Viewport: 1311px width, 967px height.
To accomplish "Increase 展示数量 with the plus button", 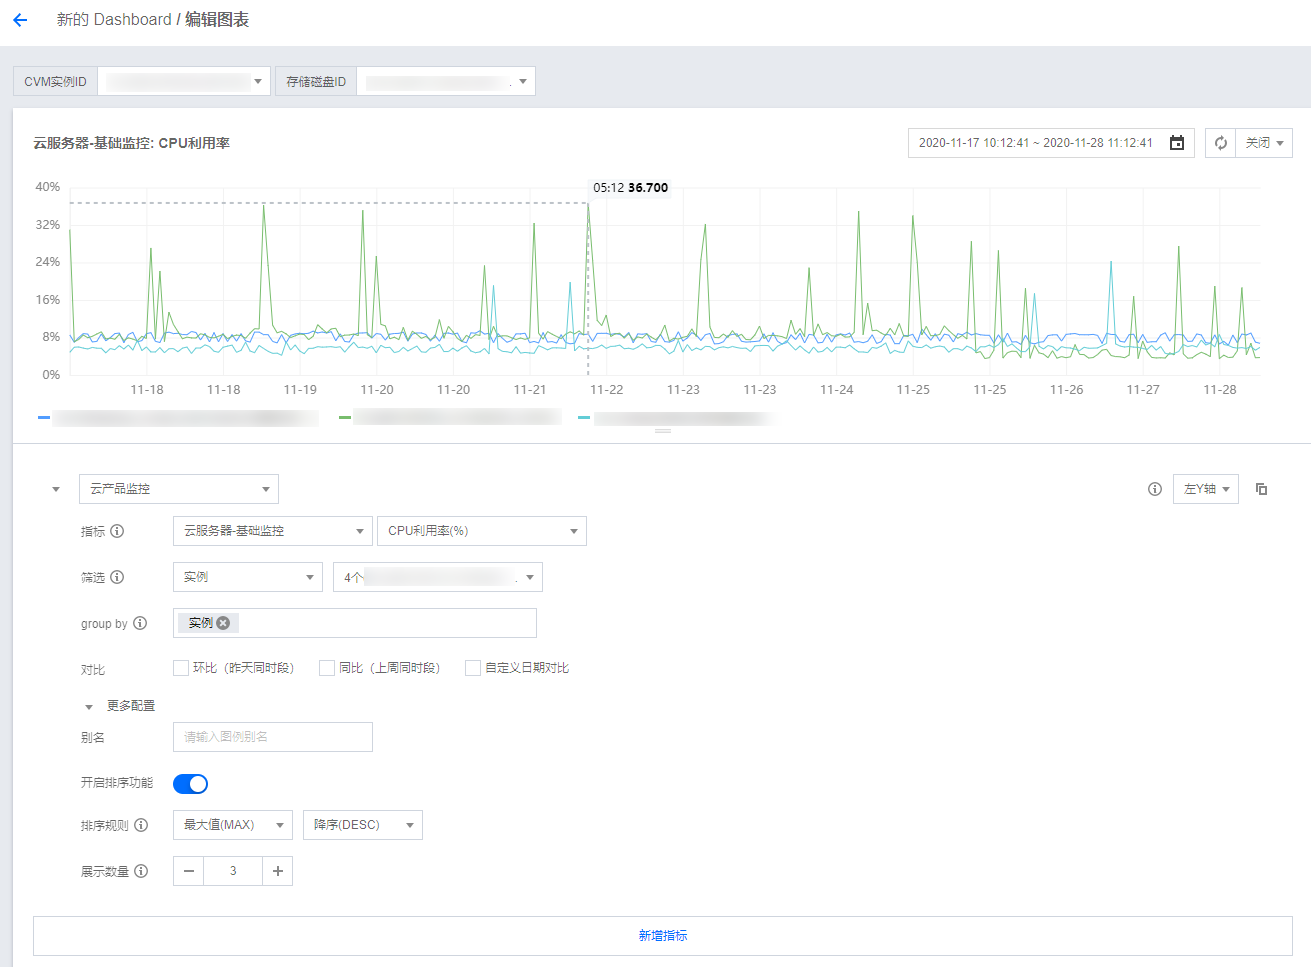I will point(277,871).
